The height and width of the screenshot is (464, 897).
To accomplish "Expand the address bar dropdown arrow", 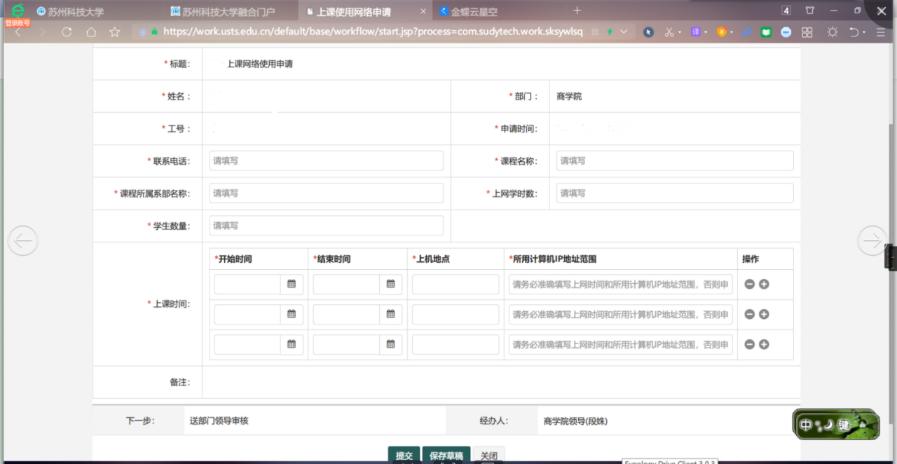I will coord(625,32).
